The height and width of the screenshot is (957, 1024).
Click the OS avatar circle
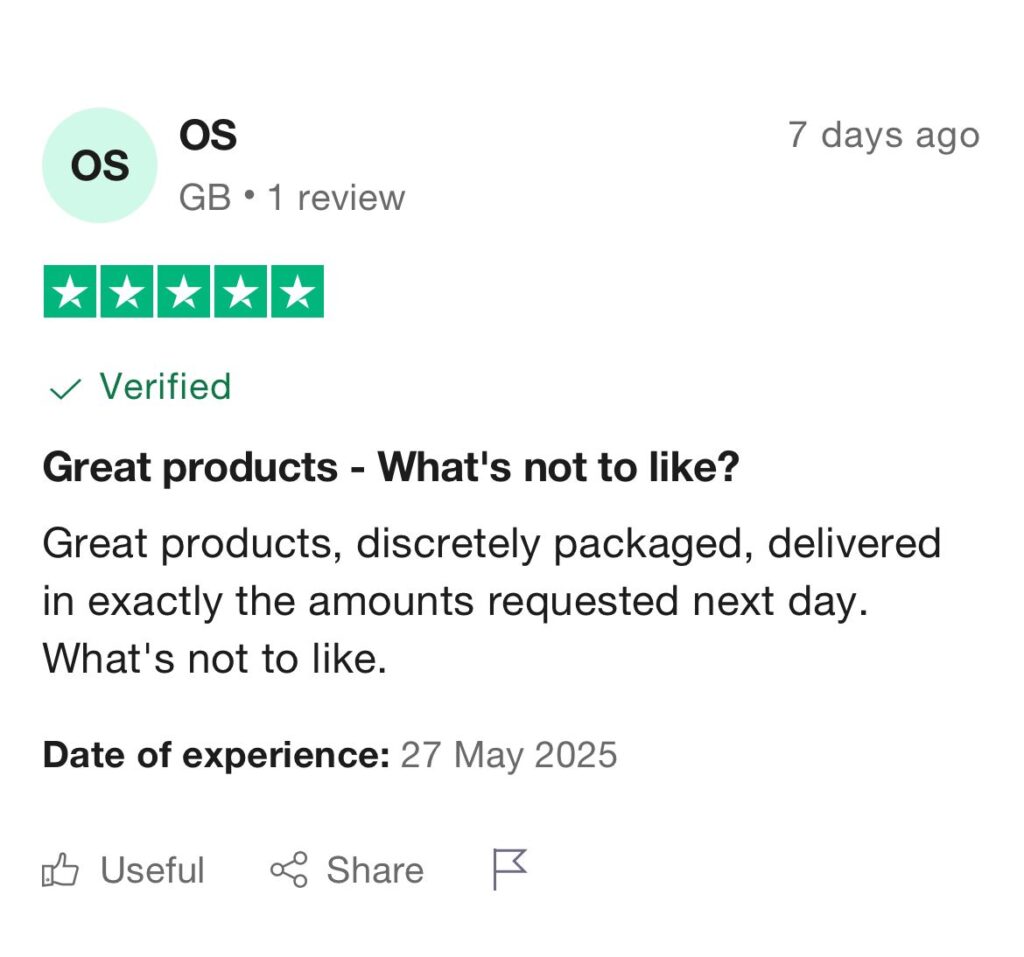[x=100, y=165]
